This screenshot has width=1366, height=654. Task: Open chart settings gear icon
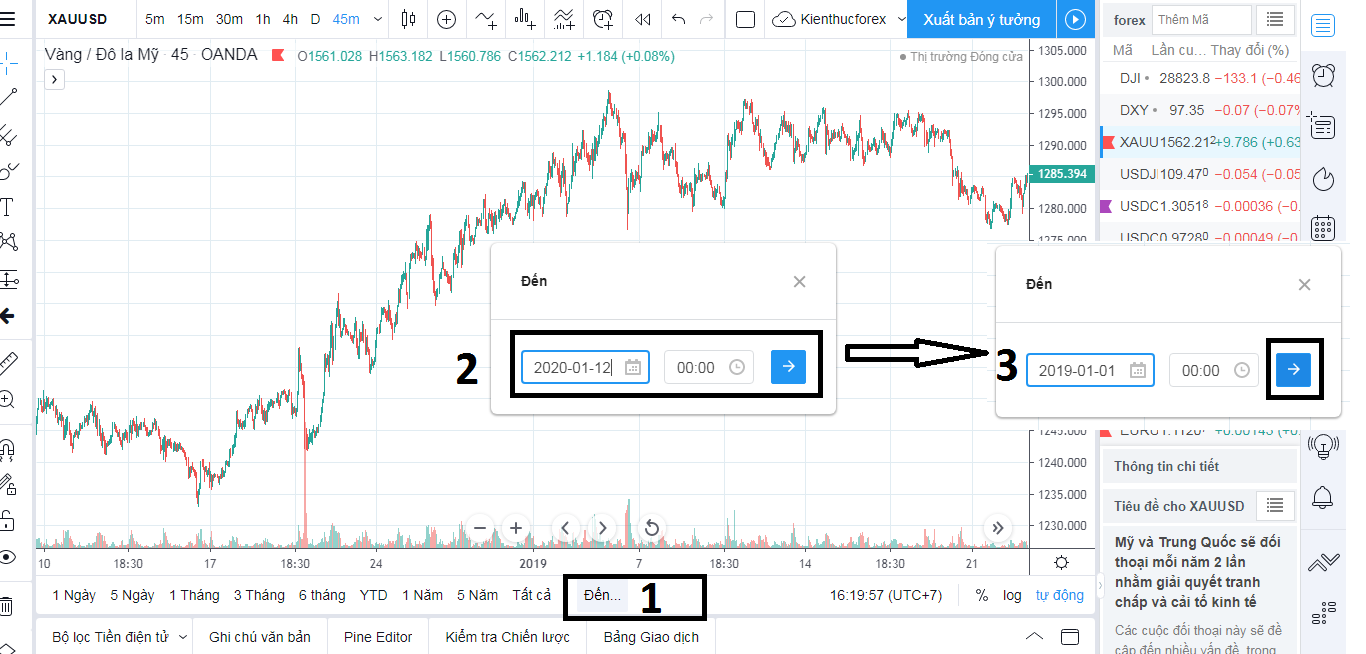(1061, 562)
